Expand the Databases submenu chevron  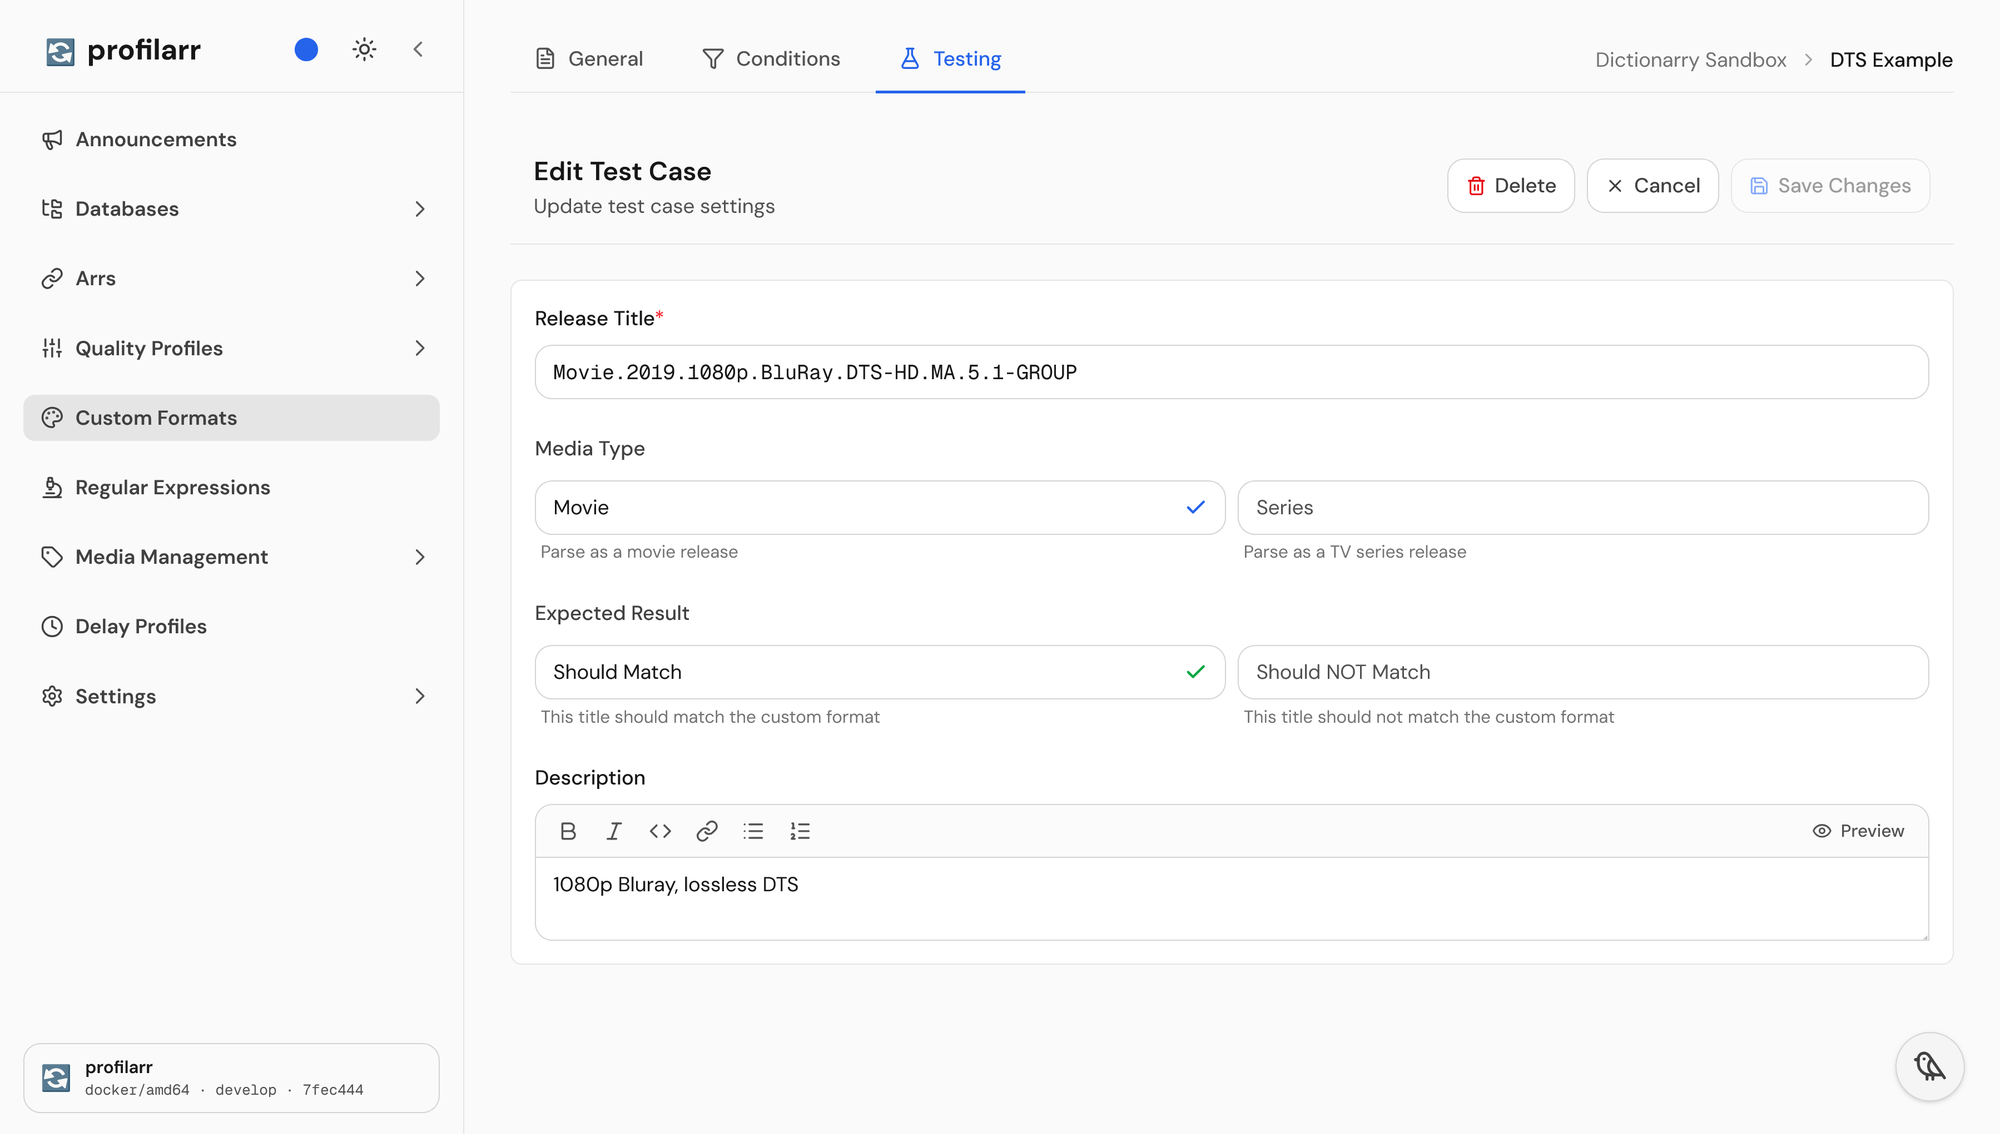click(420, 209)
